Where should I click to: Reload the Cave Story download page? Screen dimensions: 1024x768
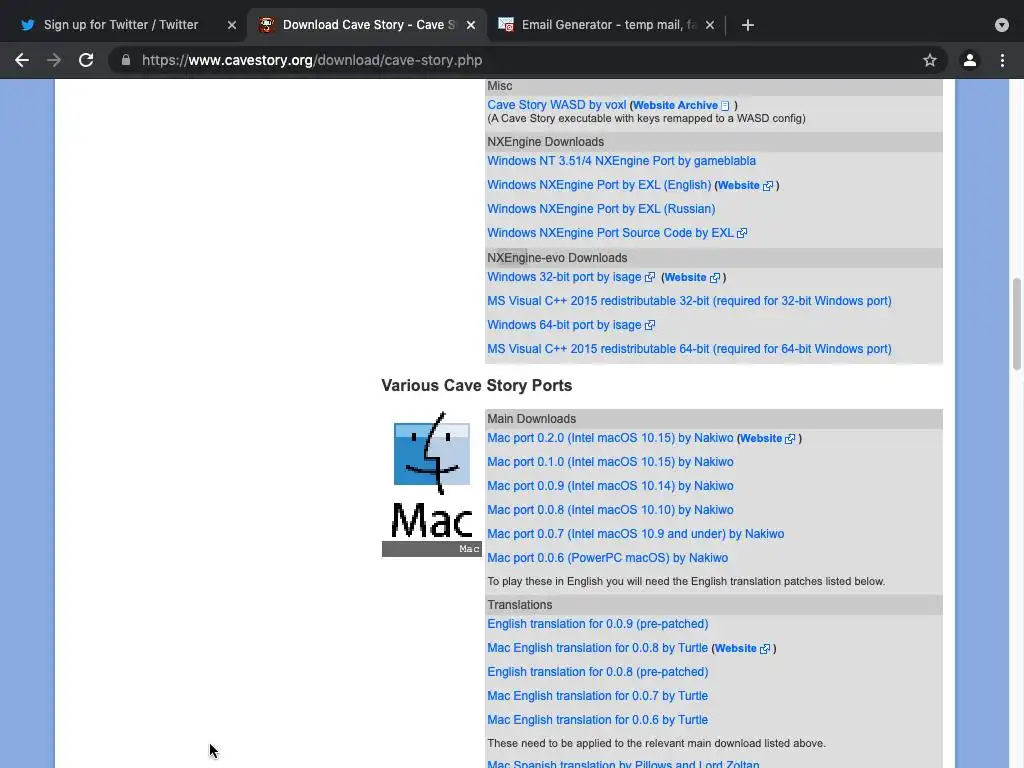(86, 60)
